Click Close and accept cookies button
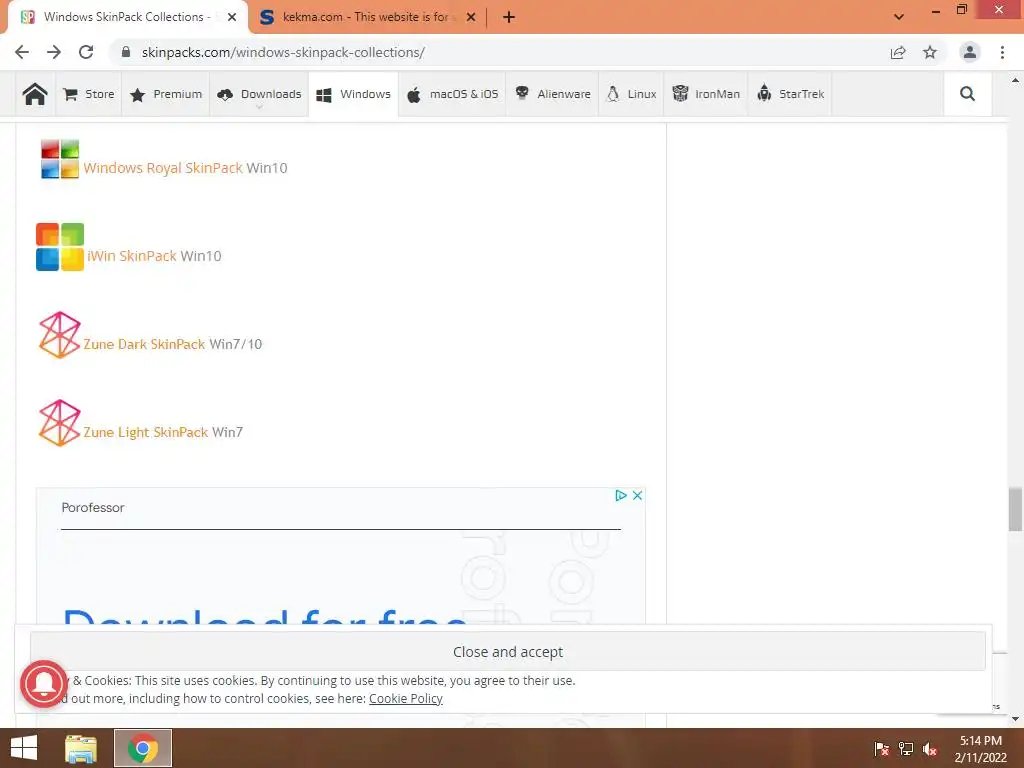 coord(507,652)
